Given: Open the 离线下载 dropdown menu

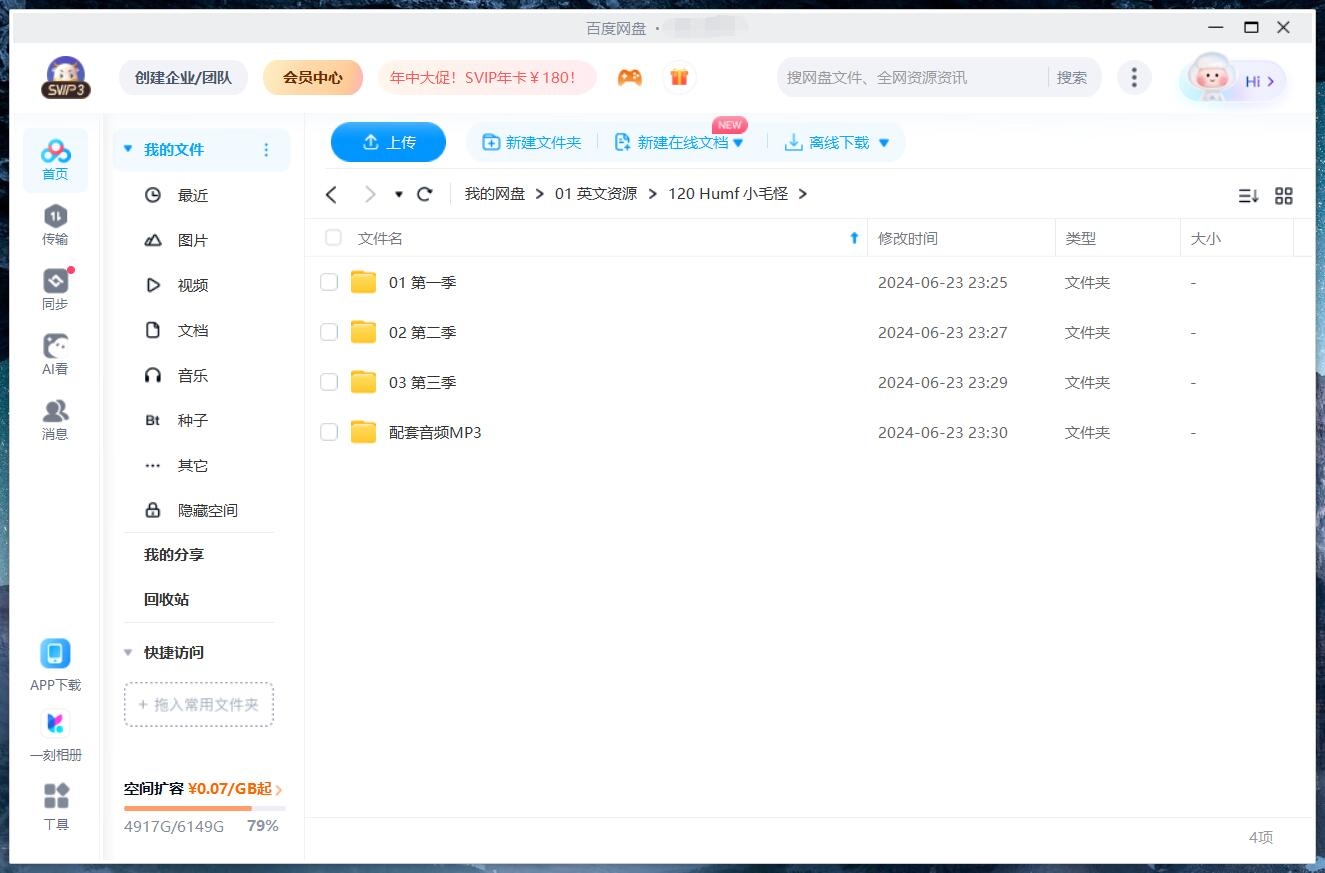Looking at the screenshot, I should click(883, 142).
